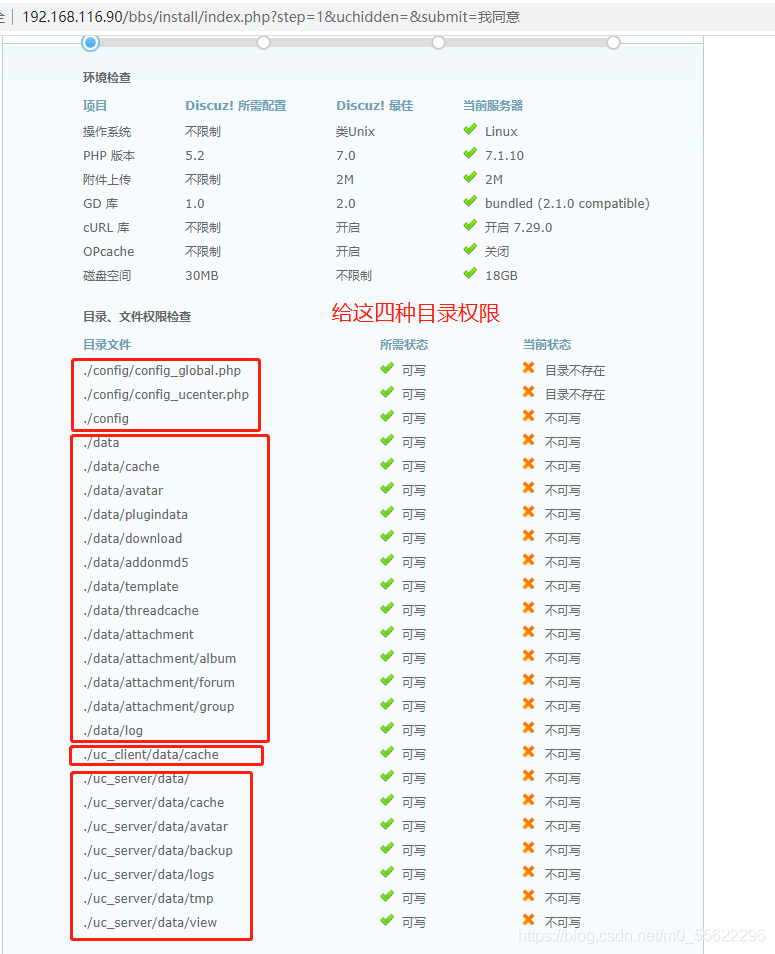Click the orange cross in the ./config row
The image size is (775, 954).
[529, 416]
